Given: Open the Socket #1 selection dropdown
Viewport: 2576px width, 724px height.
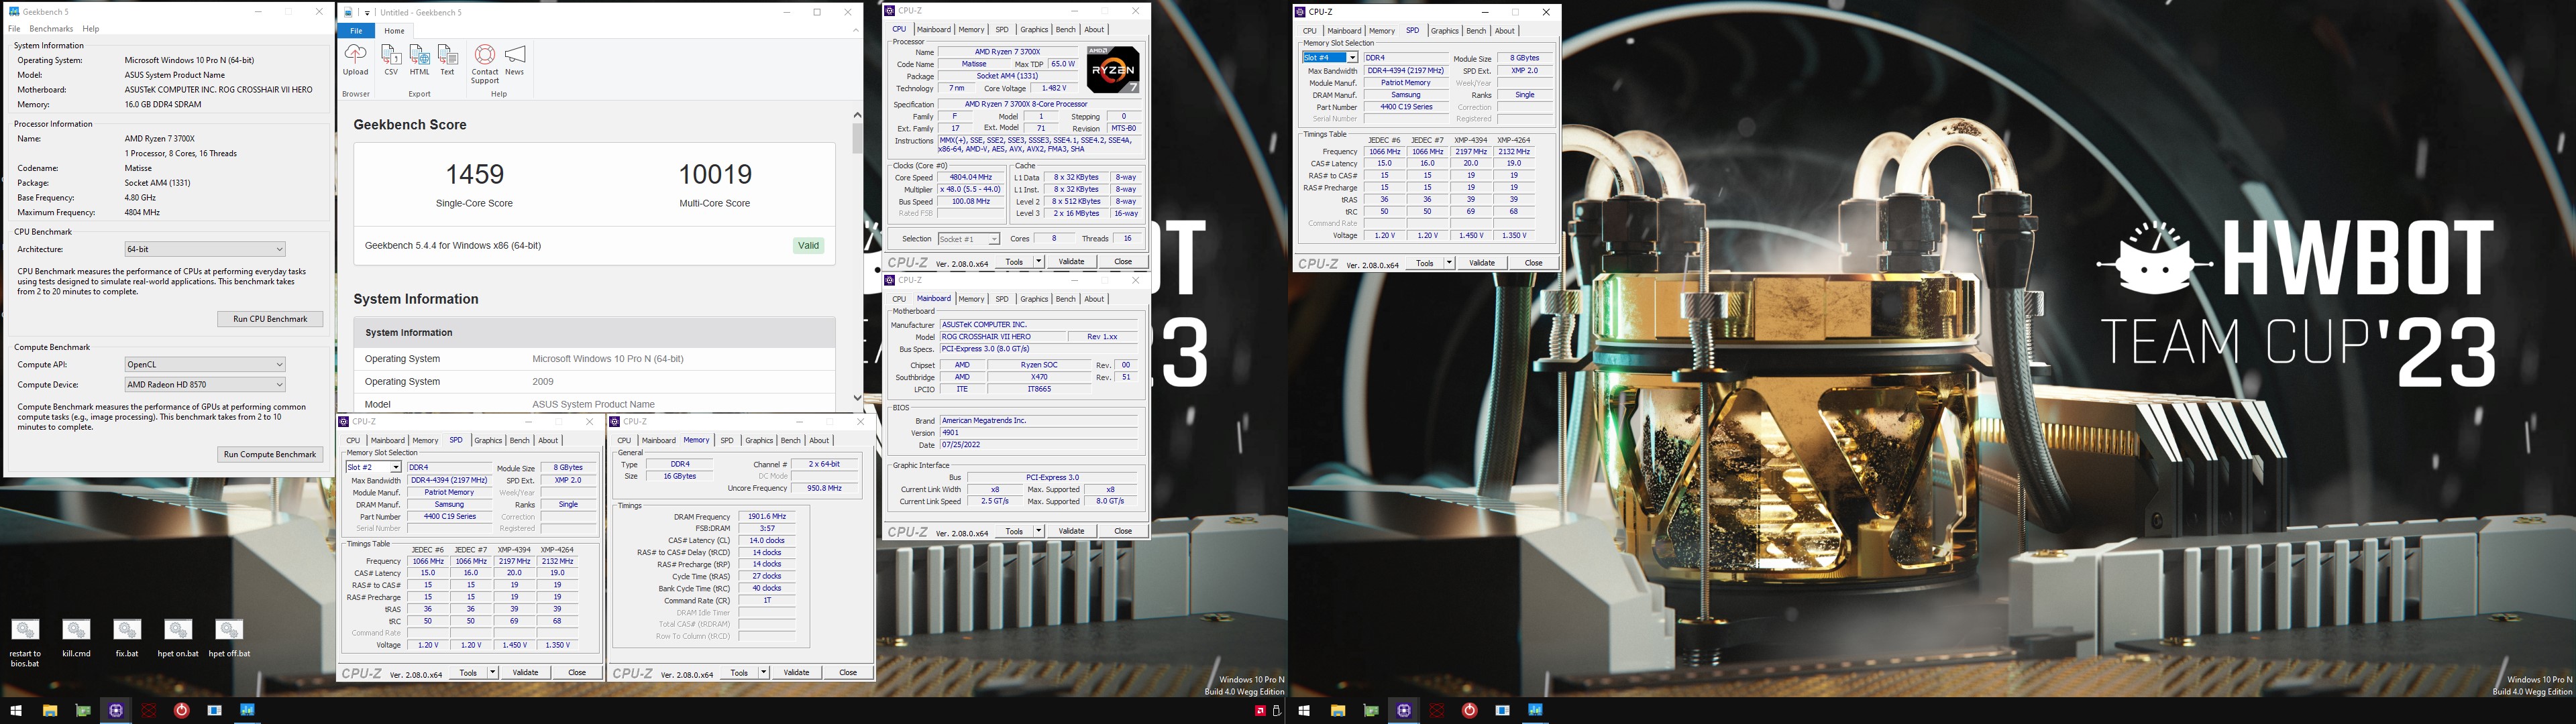Looking at the screenshot, I should coord(968,239).
